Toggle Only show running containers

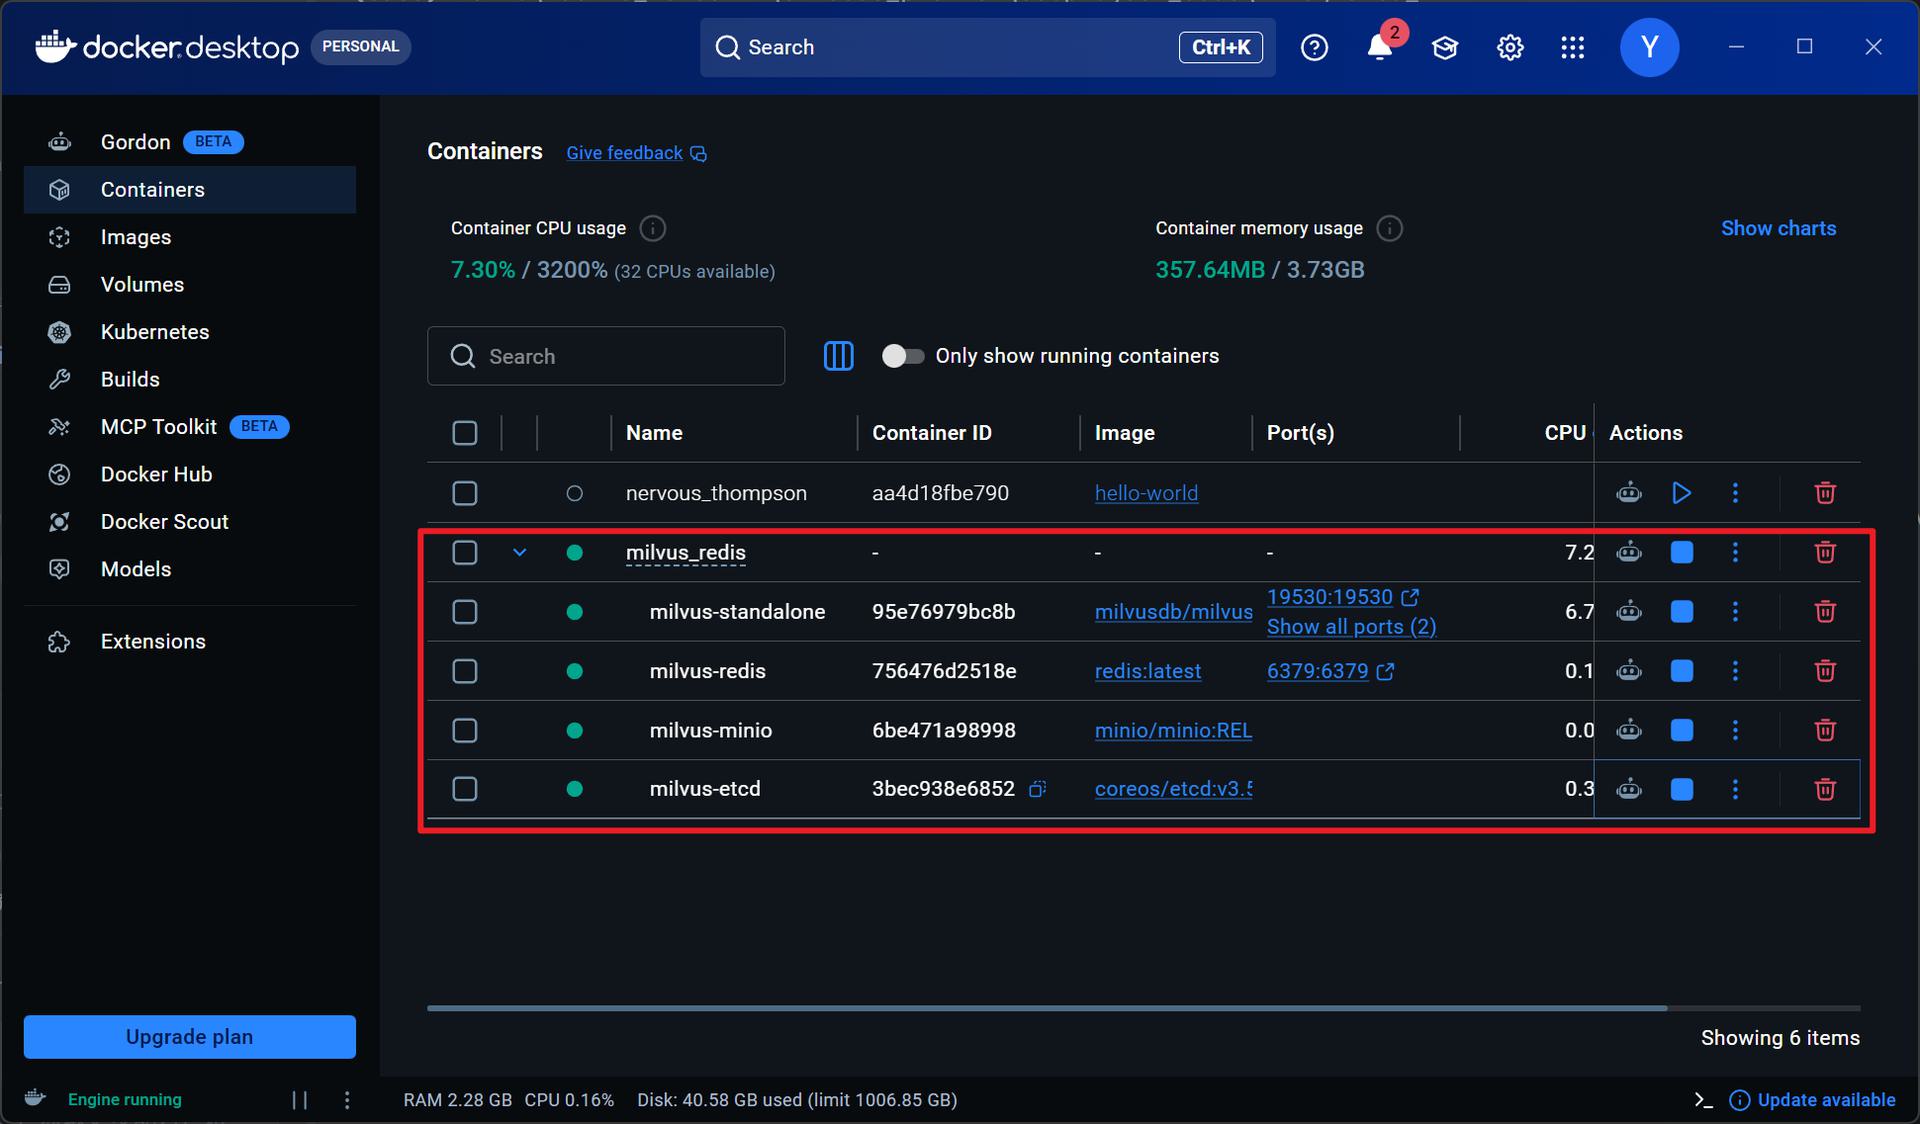coord(902,356)
